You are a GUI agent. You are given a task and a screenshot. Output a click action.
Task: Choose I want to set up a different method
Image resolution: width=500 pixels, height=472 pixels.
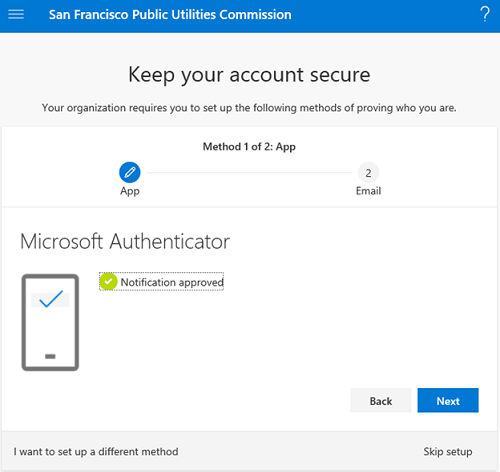click(x=96, y=452)
